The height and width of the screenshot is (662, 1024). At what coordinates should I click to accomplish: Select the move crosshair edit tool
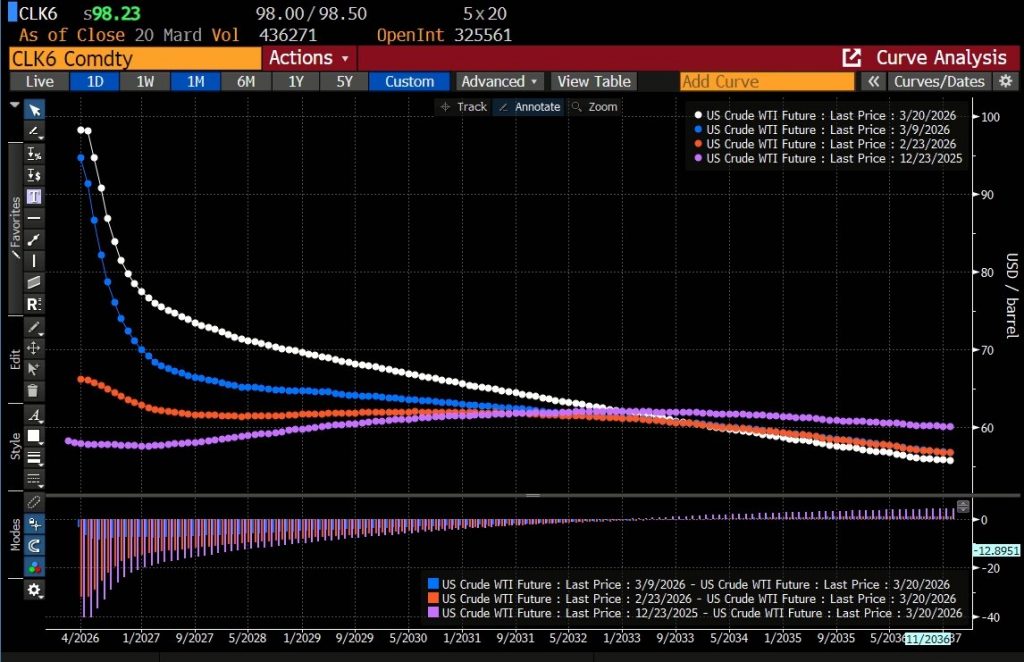tap(34, 348)
